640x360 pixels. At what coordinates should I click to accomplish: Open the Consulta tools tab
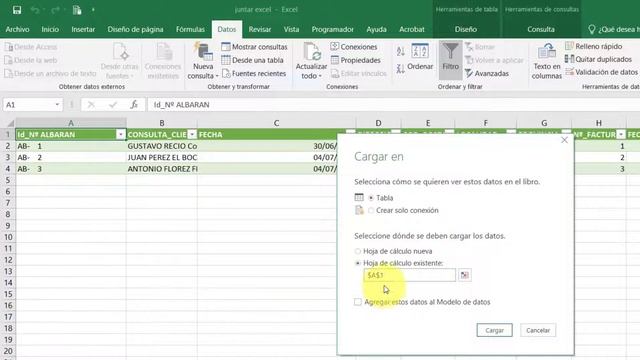pyautogui.click(x=541, y=29)
